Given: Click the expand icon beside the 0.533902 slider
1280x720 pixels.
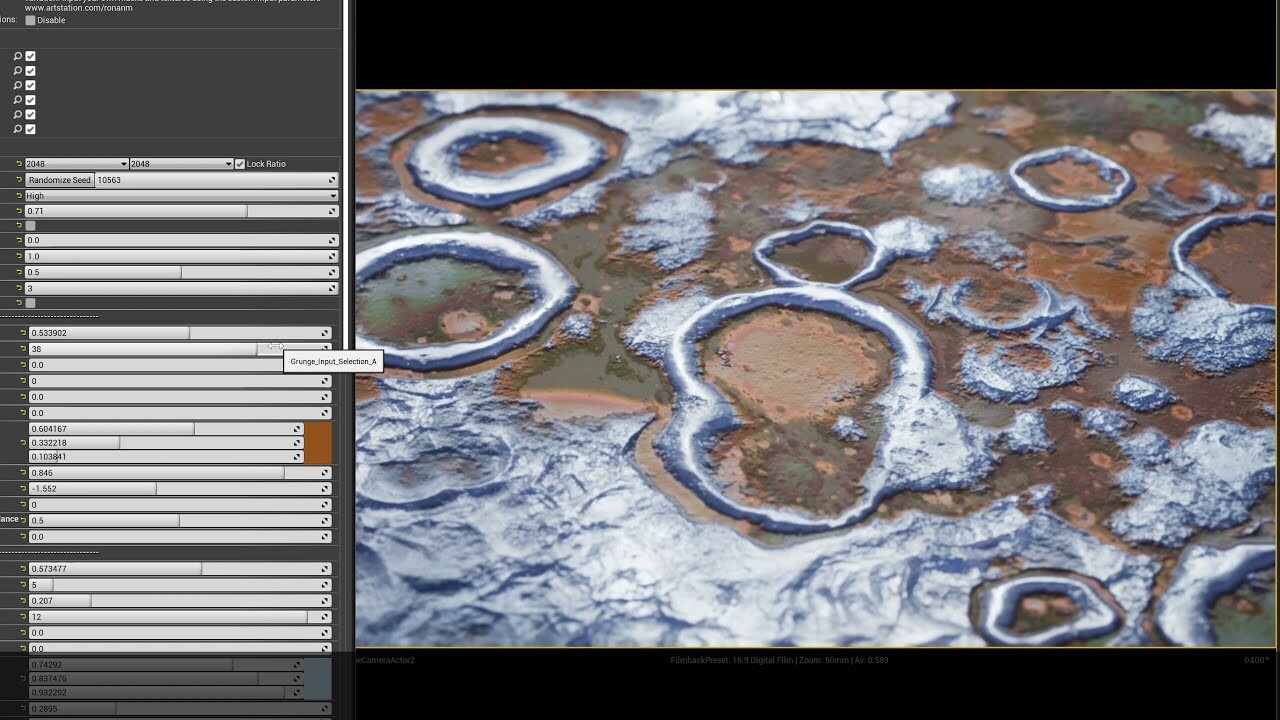Looking at the screenshot, I should click(325, 332).
